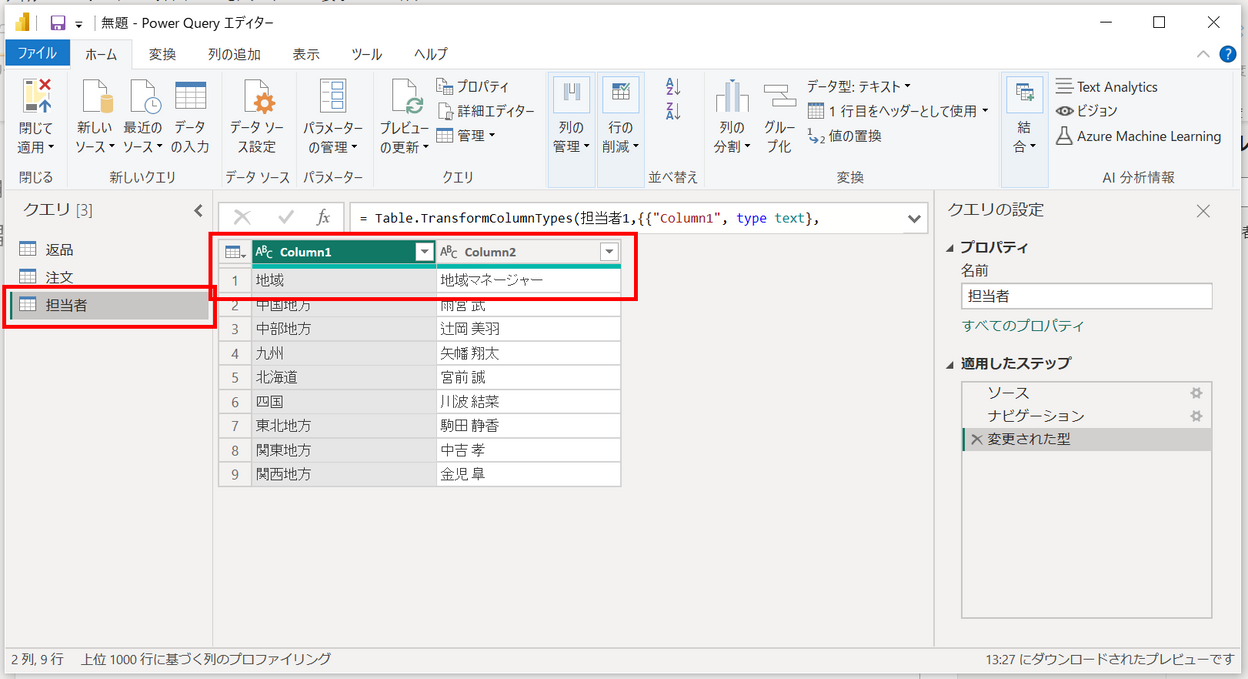Click the fx add step icon
The image size is (1248, 679).
323,217
